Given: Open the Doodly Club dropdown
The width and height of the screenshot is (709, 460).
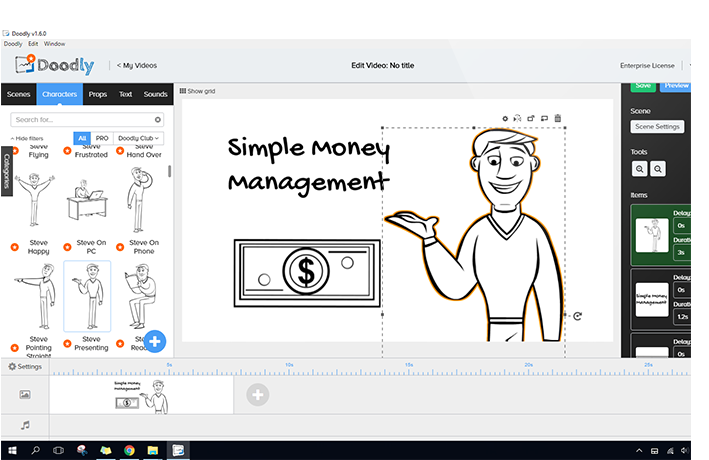Looking at the screenshot, I should coord(138,138).
